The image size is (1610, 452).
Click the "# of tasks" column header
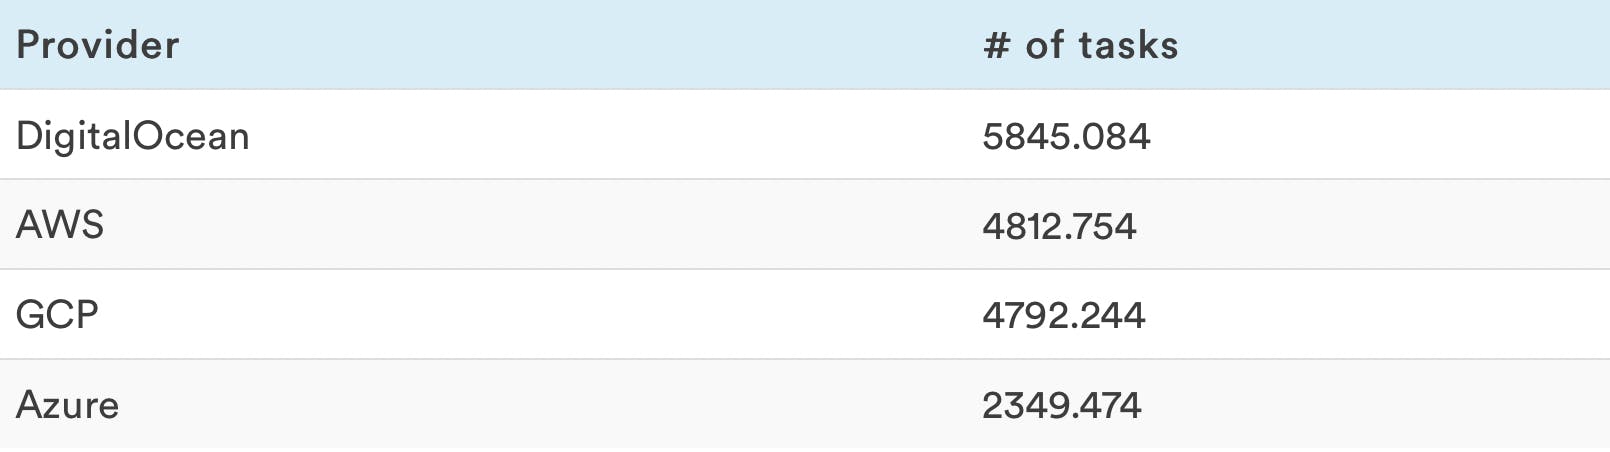1080,45
